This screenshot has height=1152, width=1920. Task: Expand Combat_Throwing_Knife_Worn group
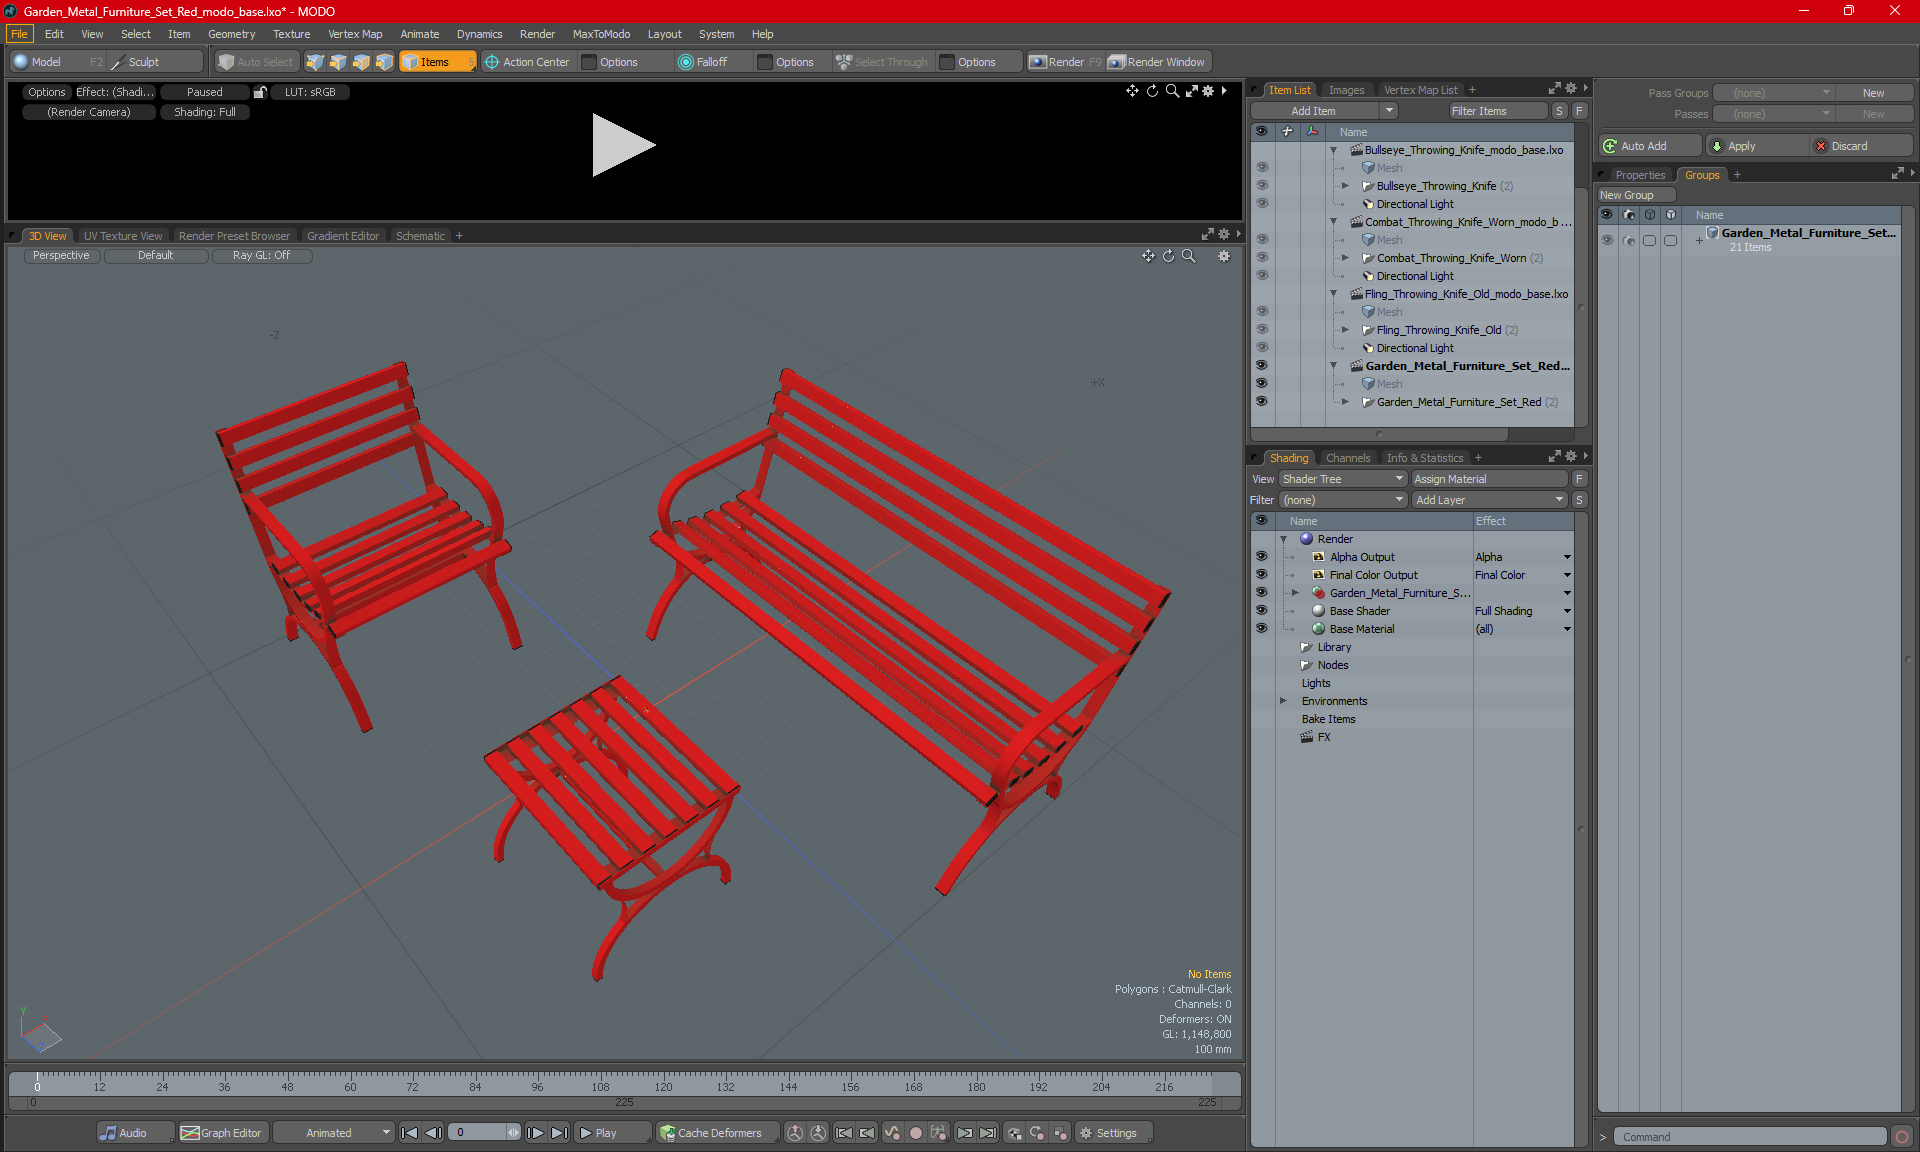[1345, 258]
